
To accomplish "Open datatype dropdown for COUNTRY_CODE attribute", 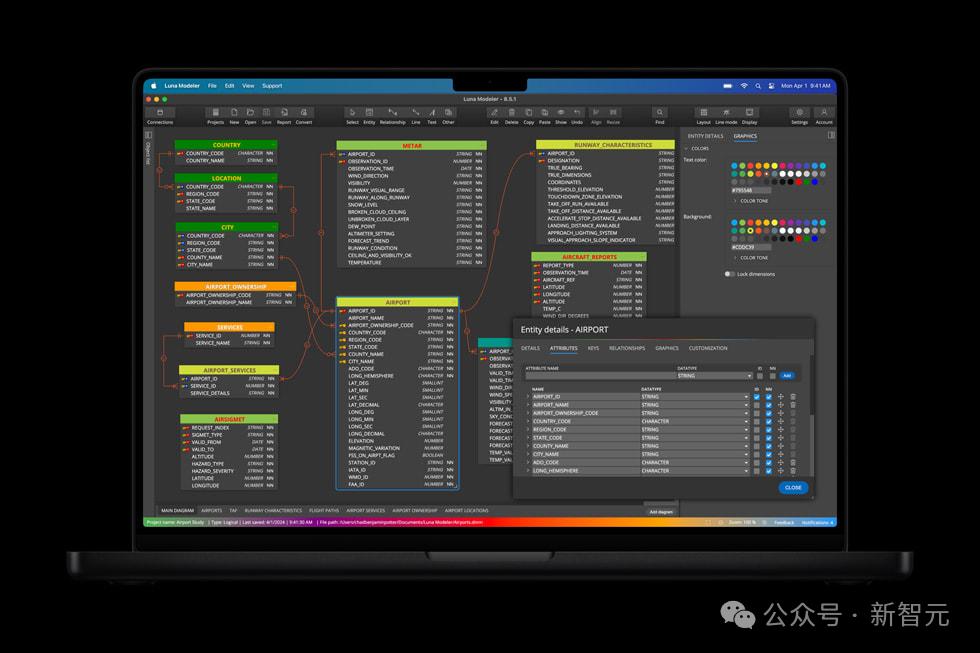I will coord(694,421).
